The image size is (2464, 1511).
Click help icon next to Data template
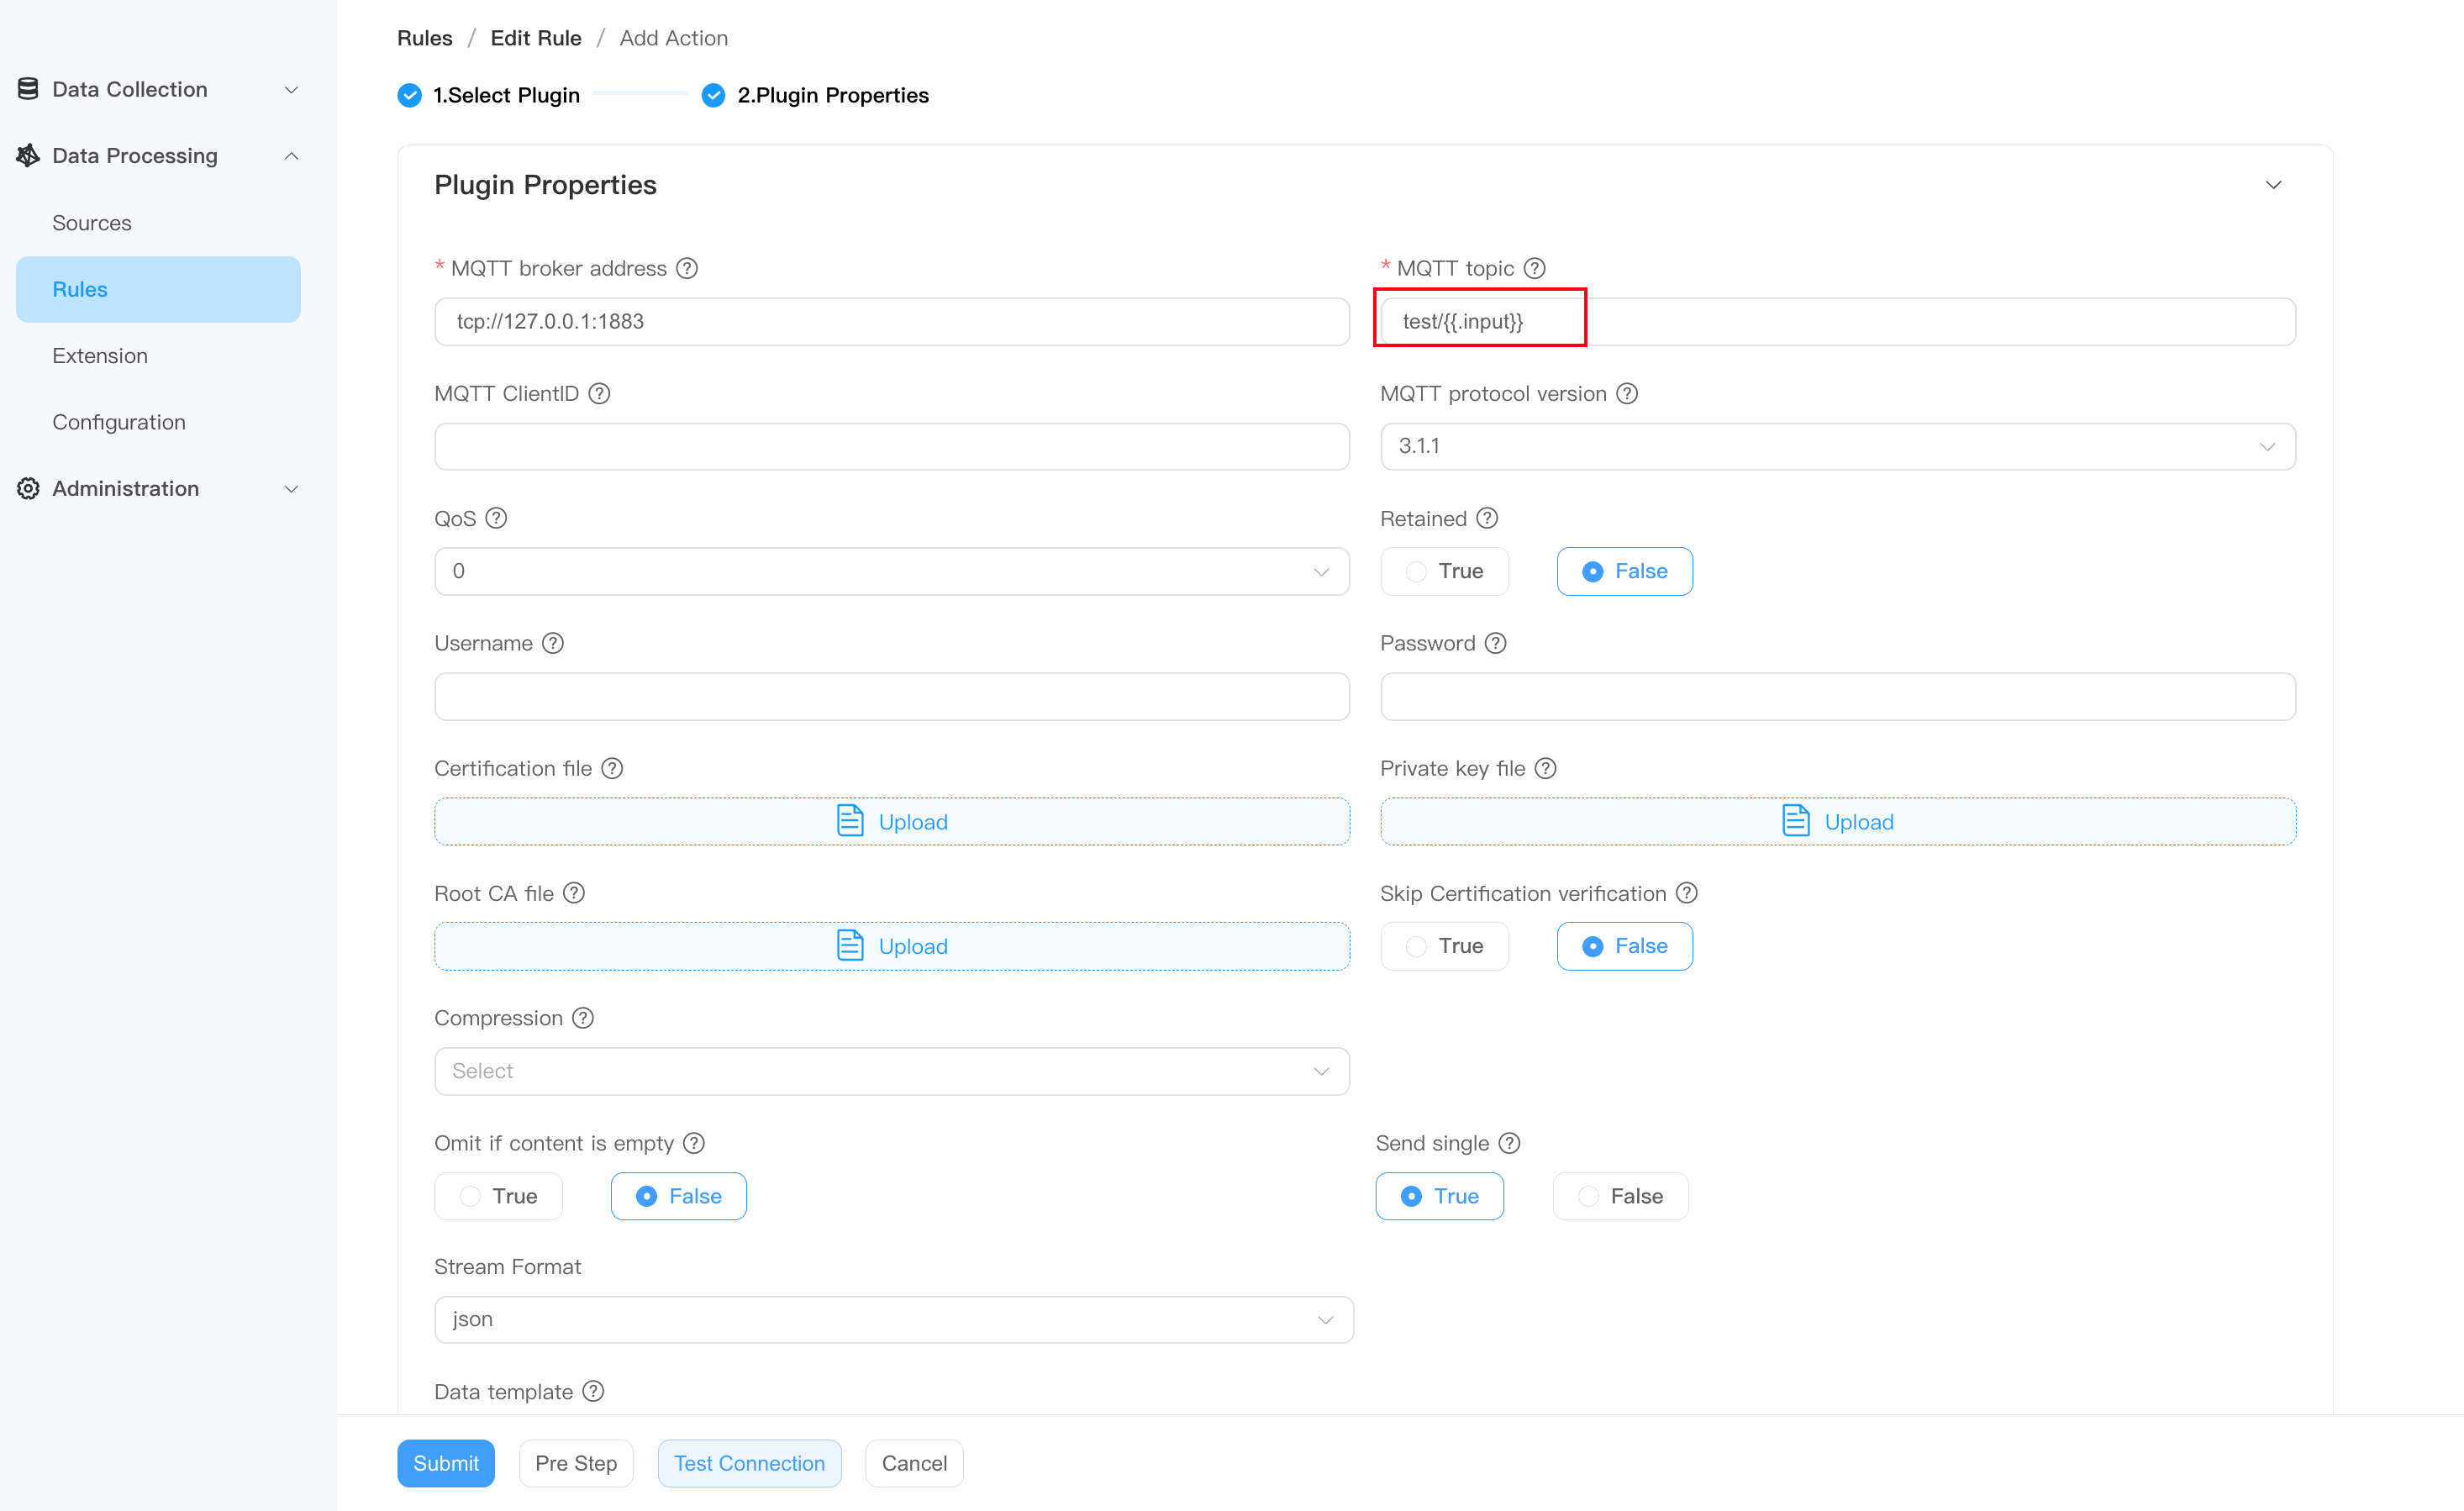pyautogui.click(x=593, y=1392)
